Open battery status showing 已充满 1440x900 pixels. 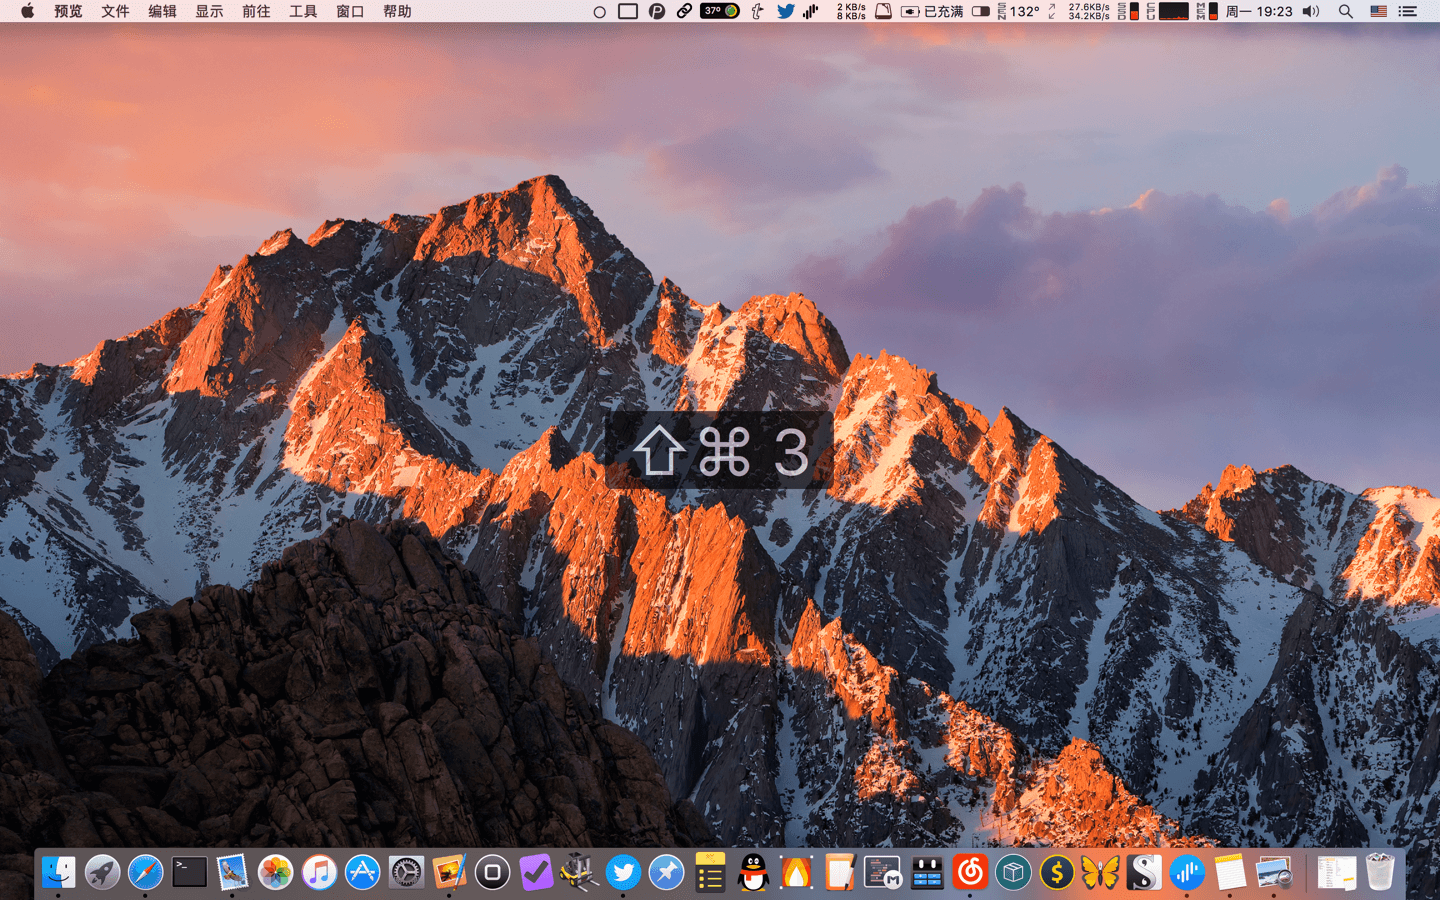tap(932, 11)
